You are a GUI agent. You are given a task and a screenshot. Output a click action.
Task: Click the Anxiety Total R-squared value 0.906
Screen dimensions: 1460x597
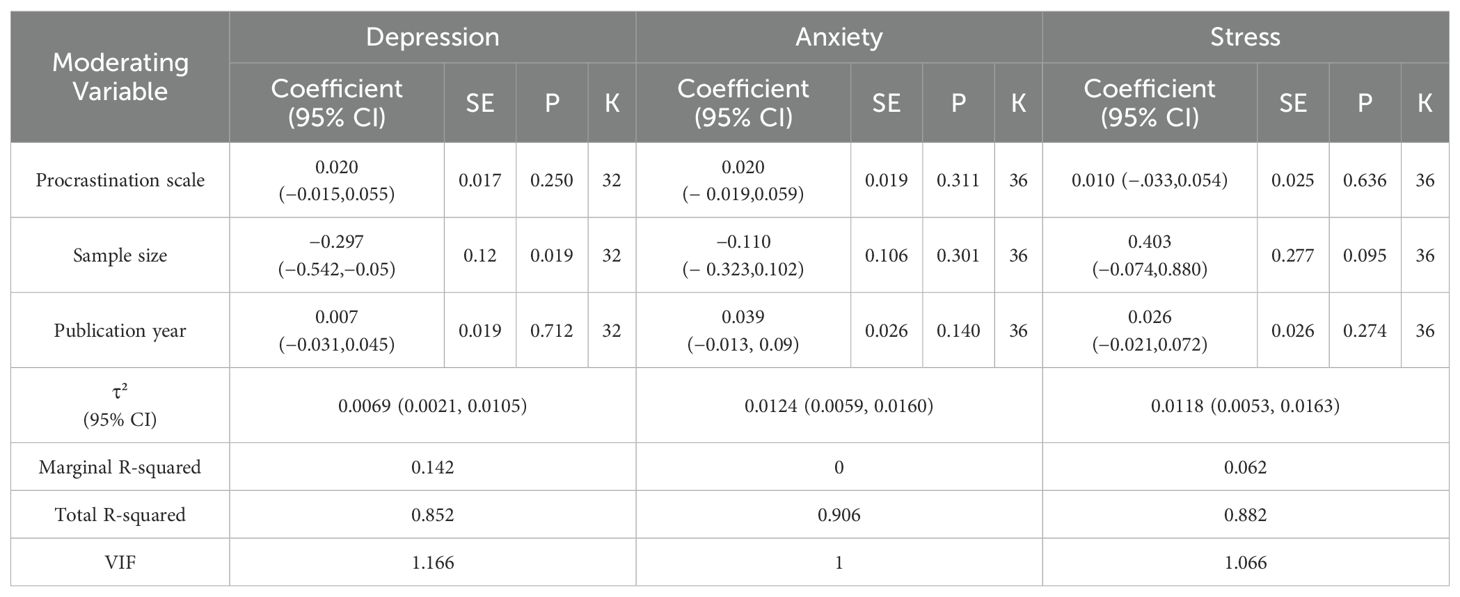838,515
